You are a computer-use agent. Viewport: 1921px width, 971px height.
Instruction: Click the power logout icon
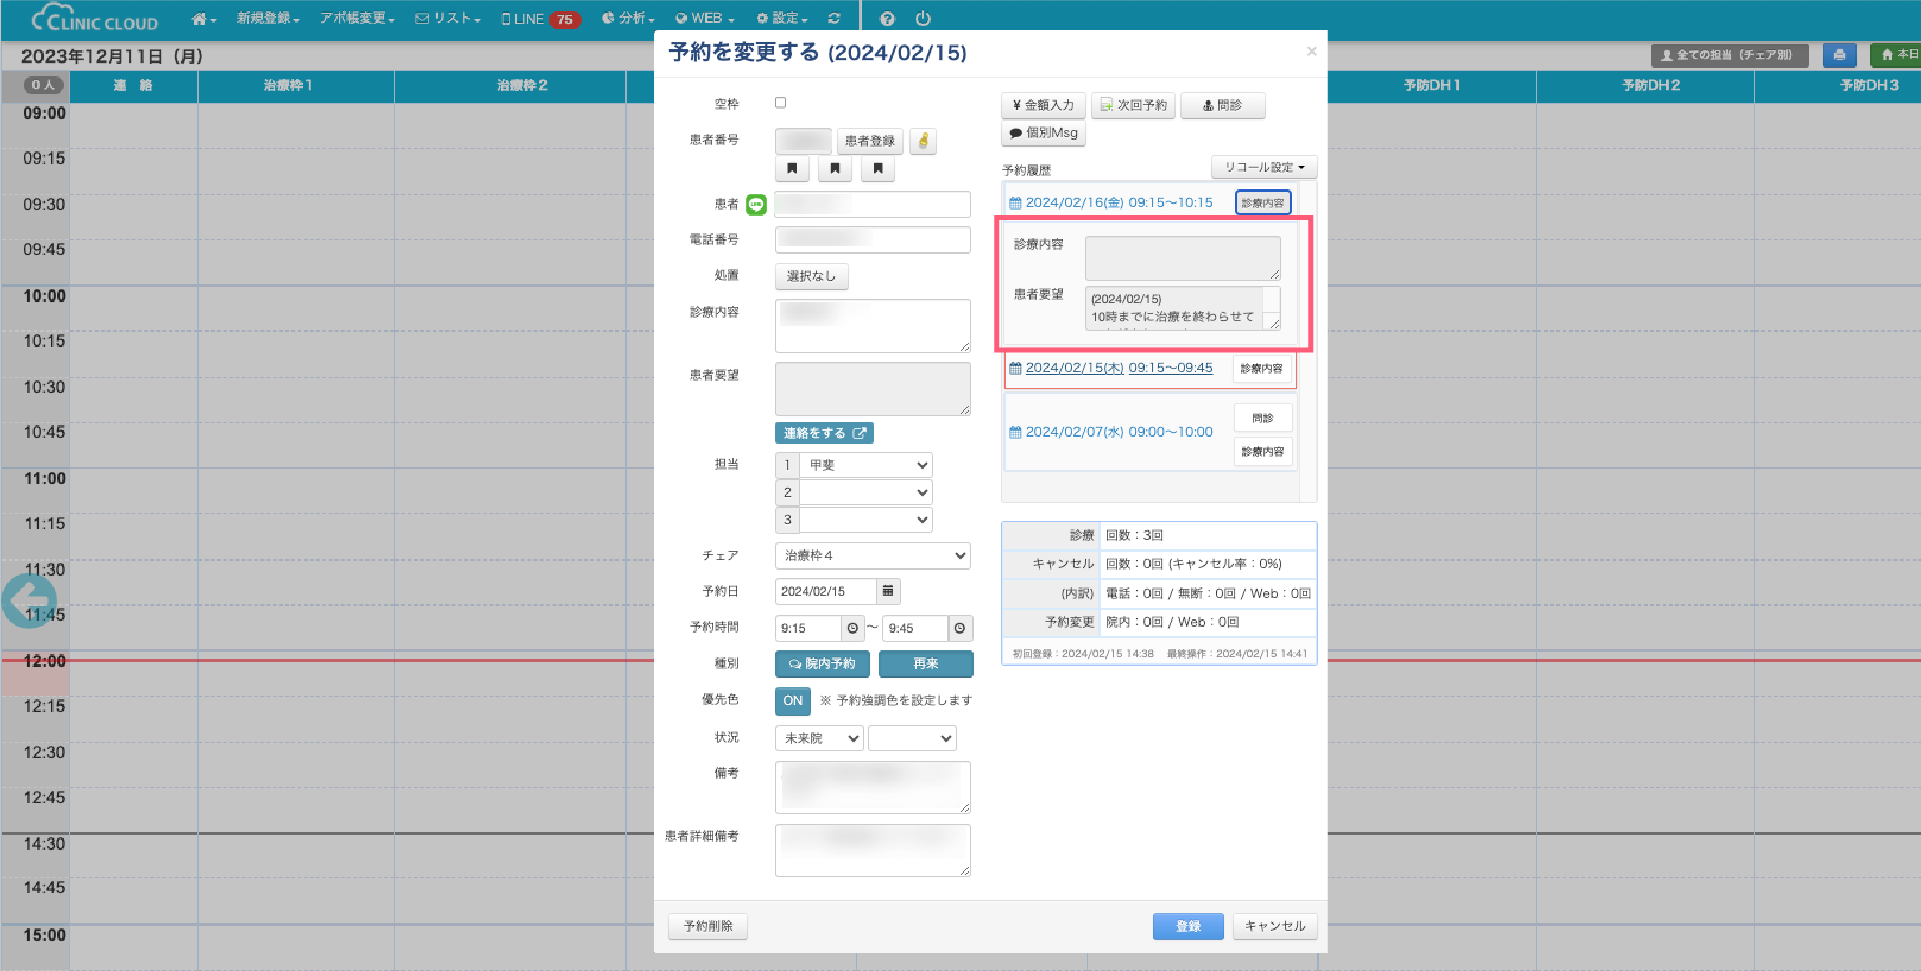(x=923, y=19)
